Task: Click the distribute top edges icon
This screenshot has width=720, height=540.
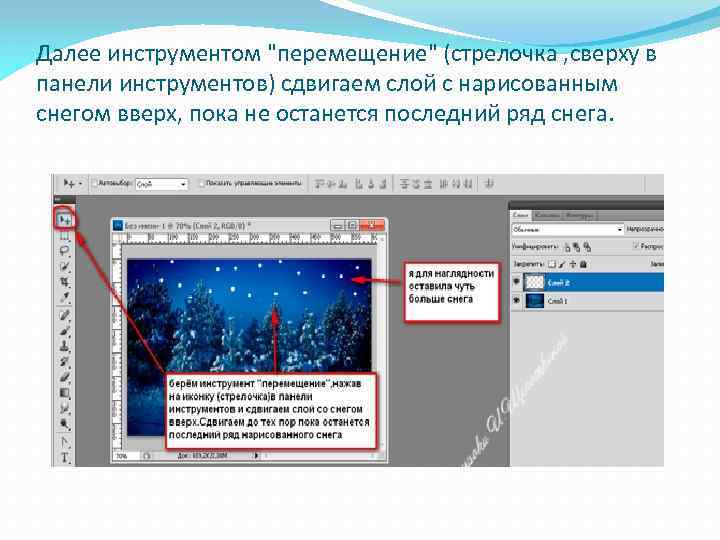Action: 404,184
